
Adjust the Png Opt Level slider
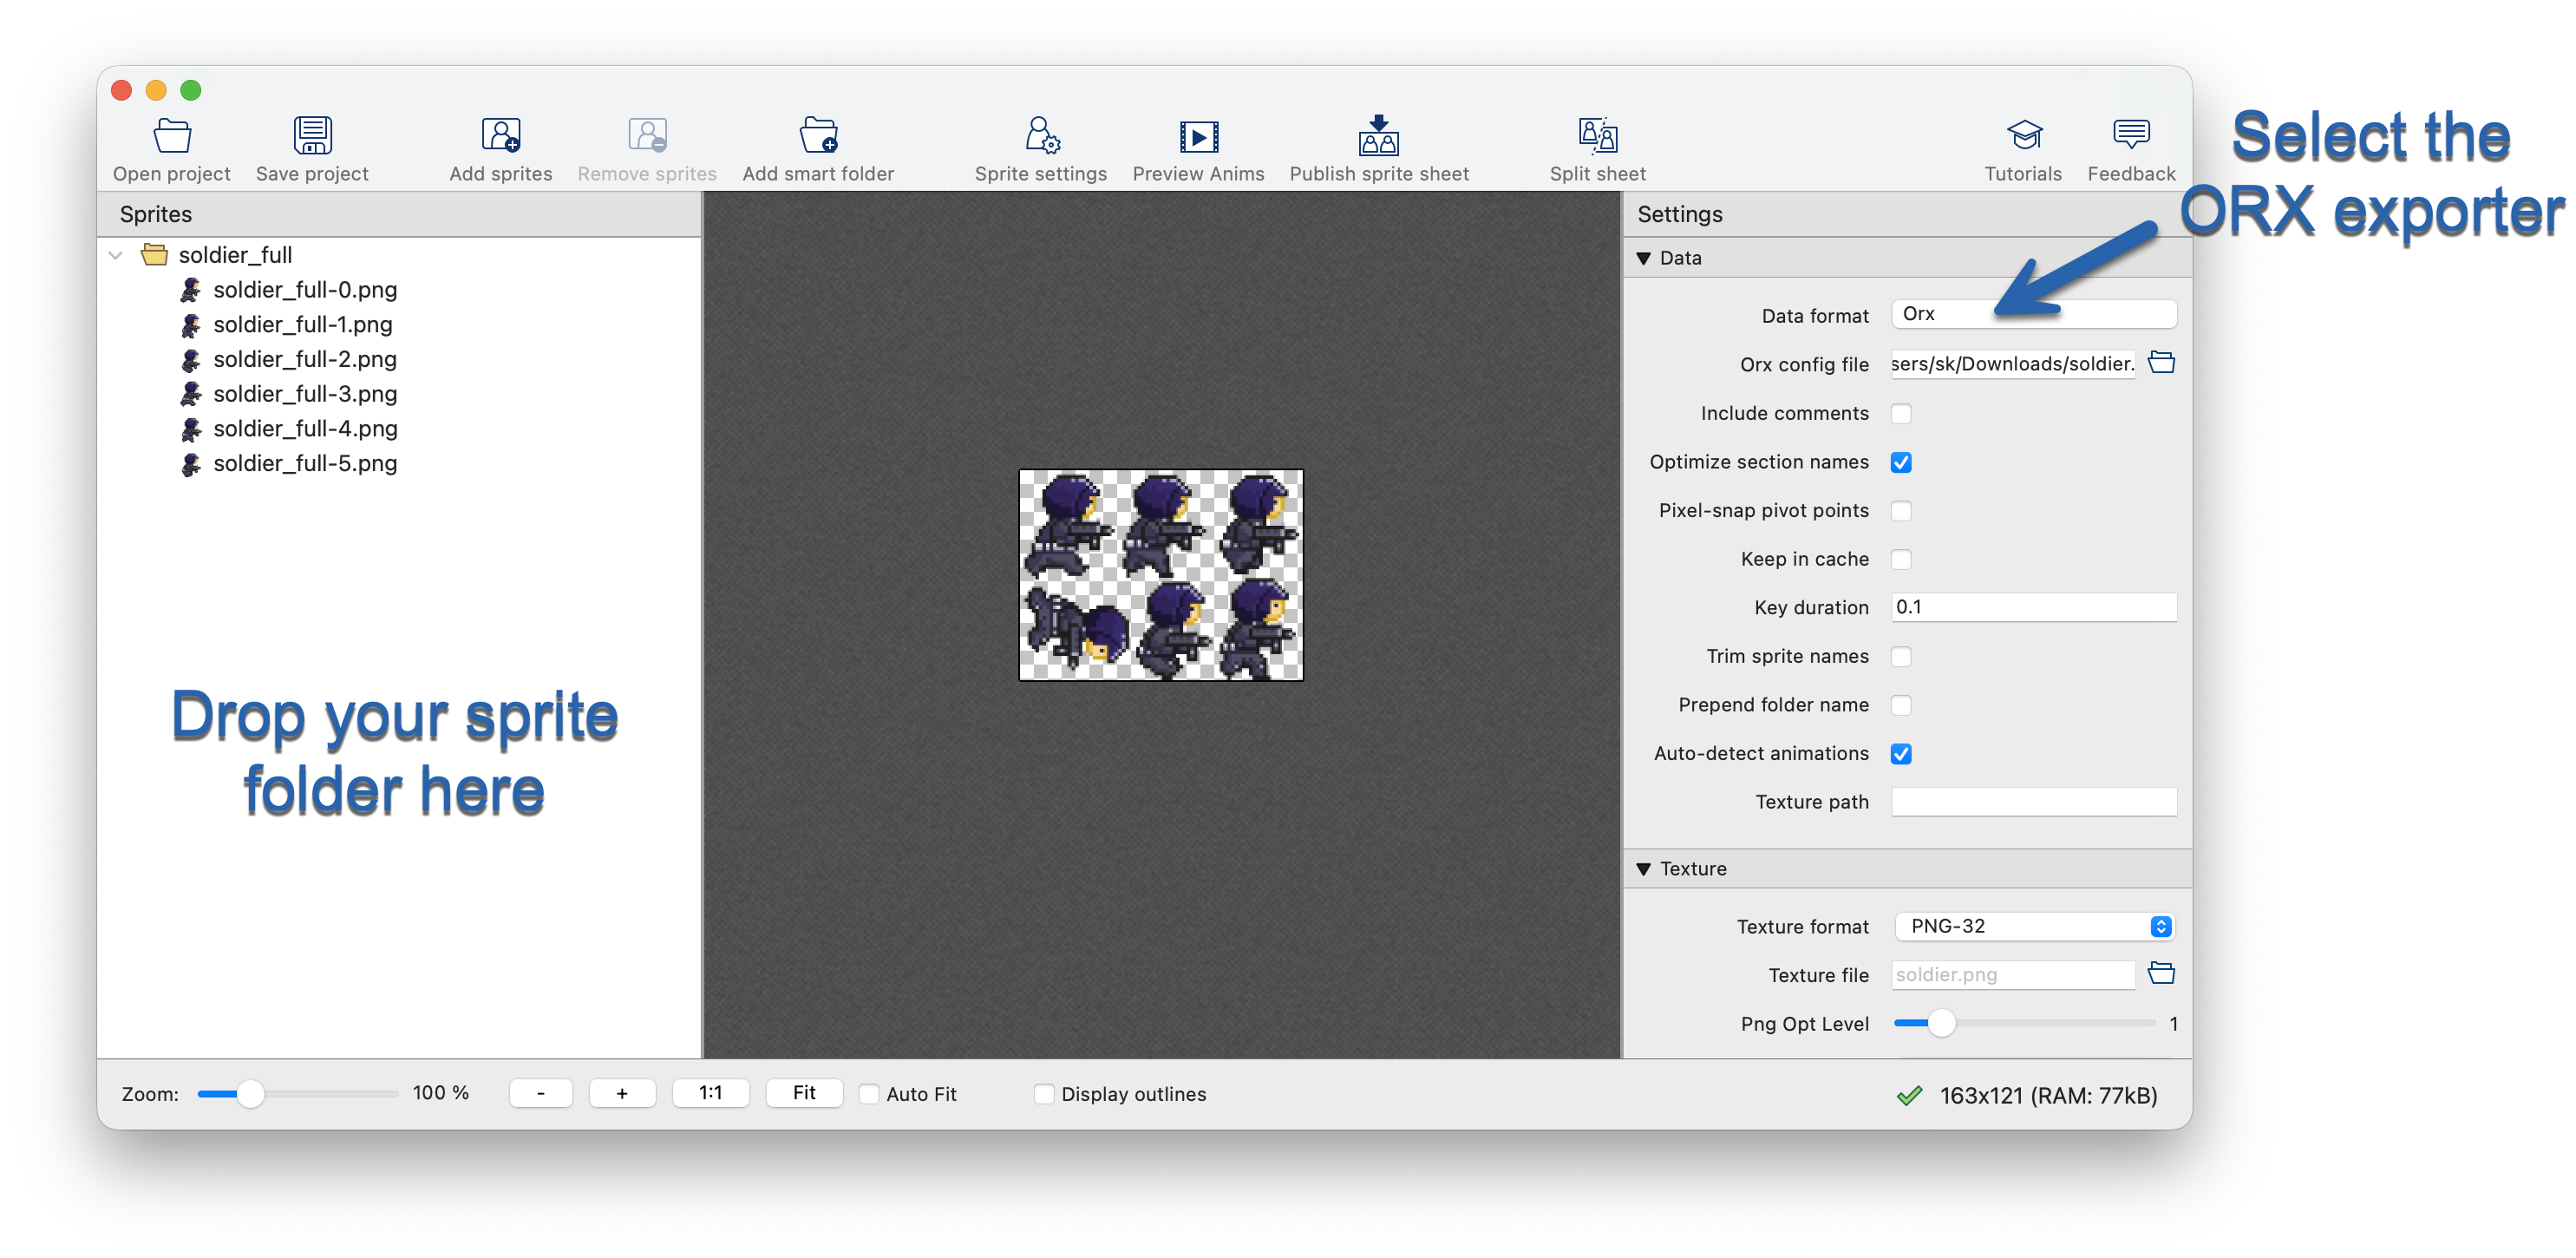[1940, 1023]
